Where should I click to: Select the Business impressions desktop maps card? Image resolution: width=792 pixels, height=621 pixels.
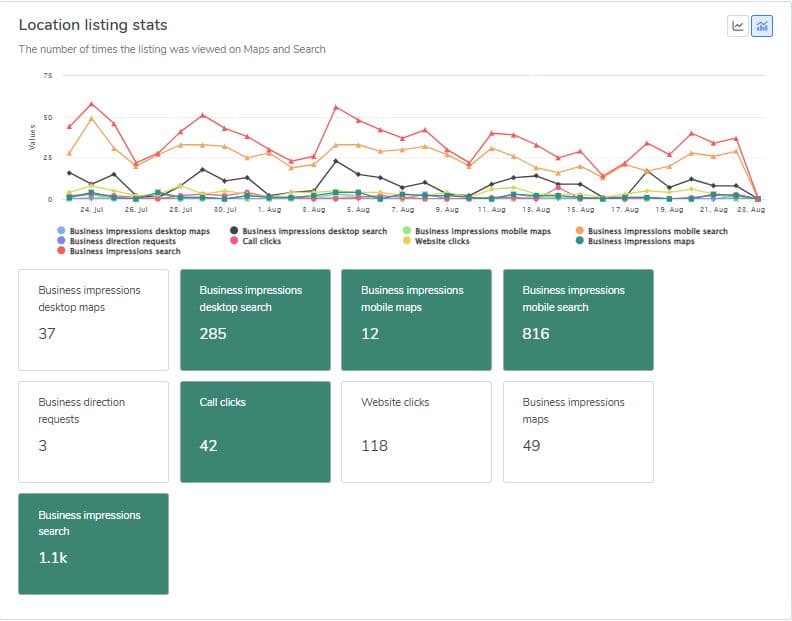(x=93, y=320)
